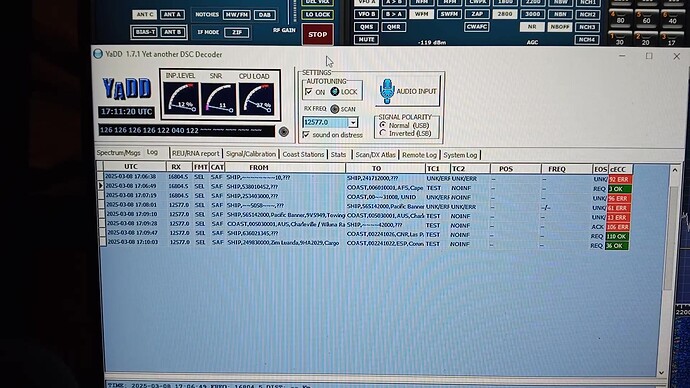Click the RX frequency SCAN indicator

334,109
